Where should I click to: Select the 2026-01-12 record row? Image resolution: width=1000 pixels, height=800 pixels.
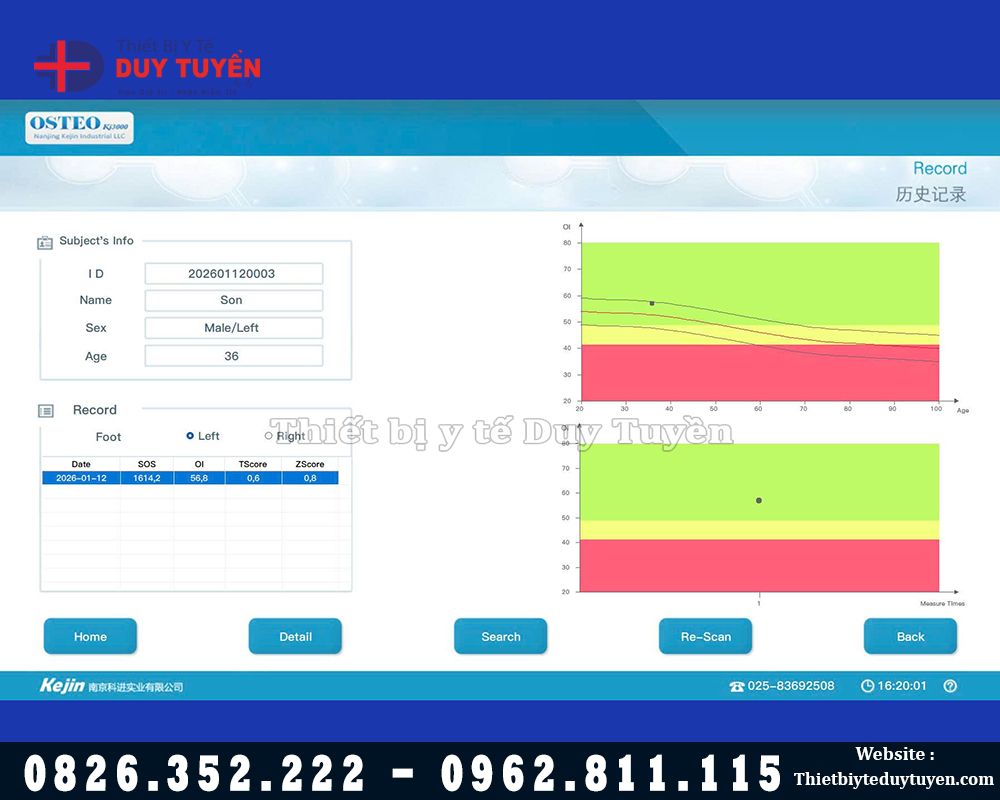190,478
